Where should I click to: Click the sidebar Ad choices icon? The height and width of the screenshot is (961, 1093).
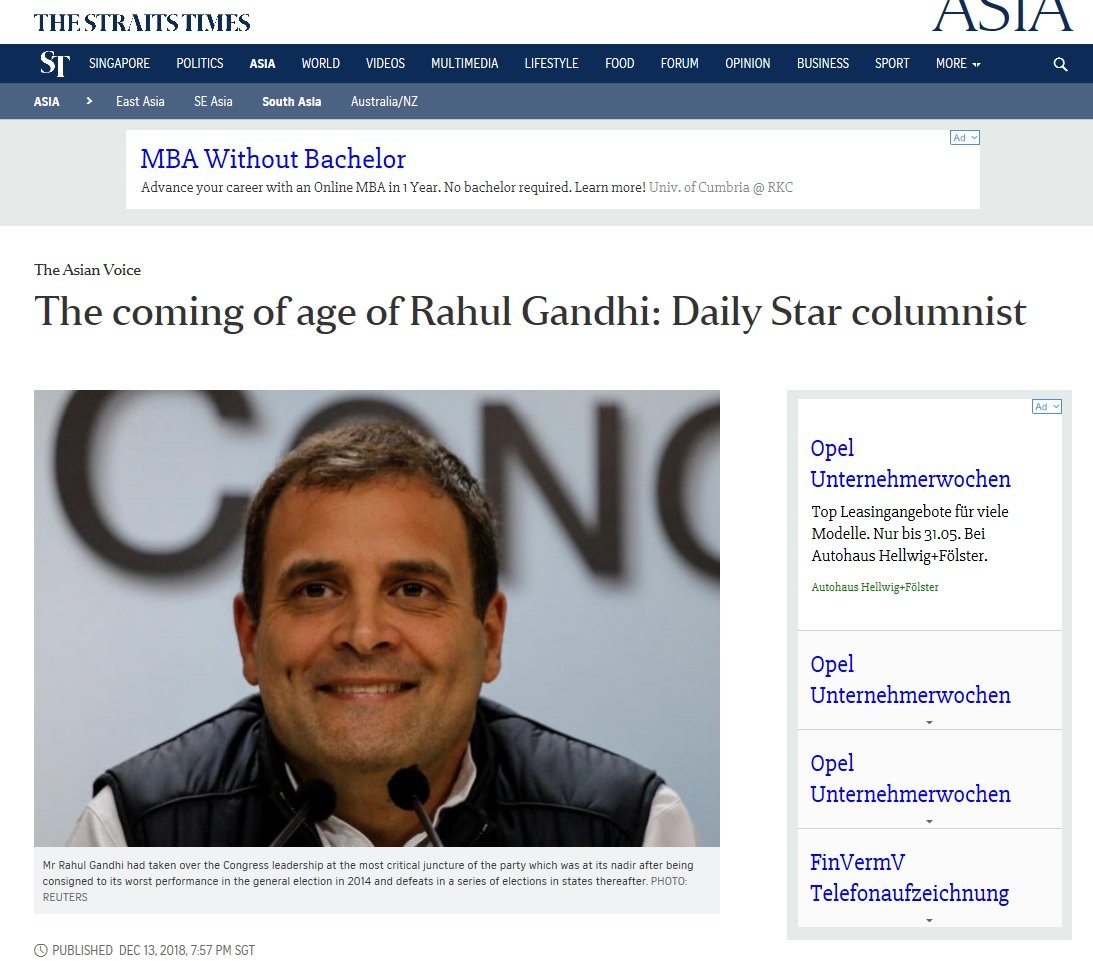coord(1046,406)
